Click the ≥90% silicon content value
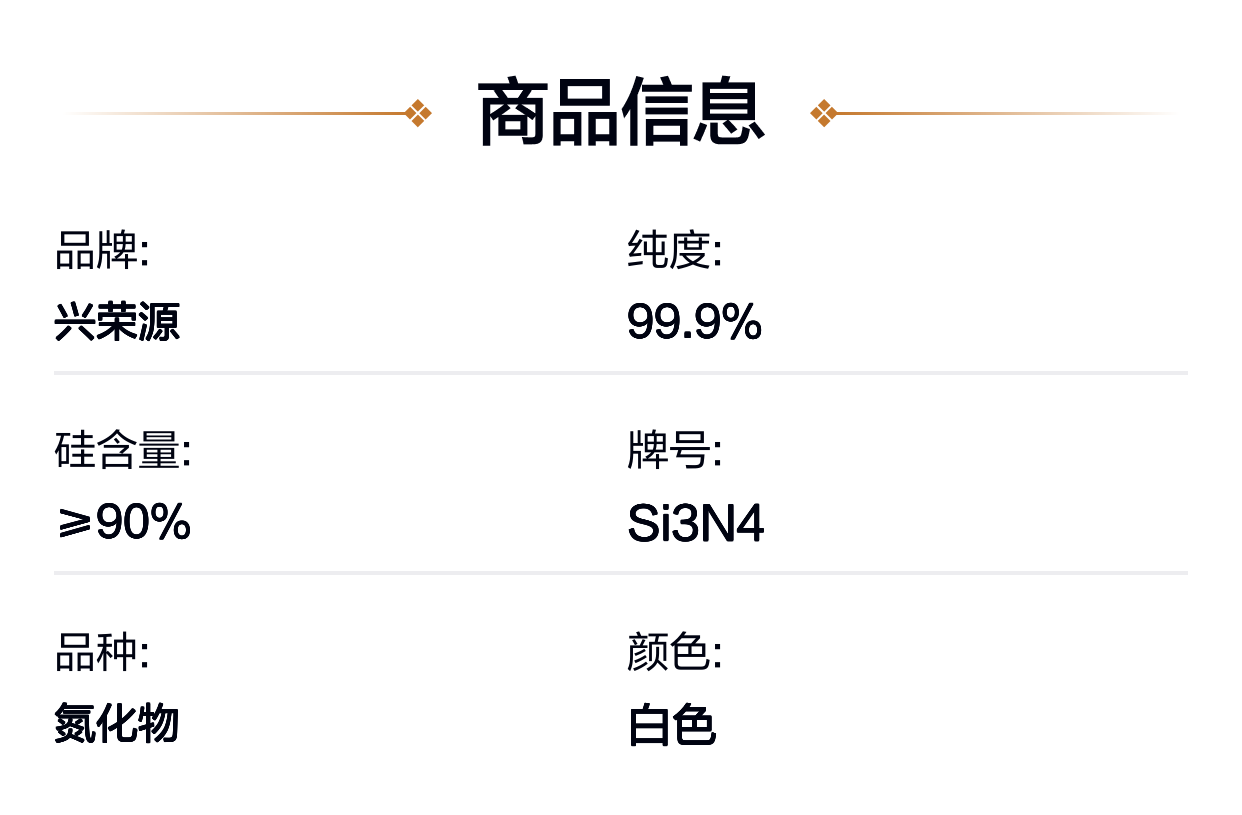 (x=123, y=523)
